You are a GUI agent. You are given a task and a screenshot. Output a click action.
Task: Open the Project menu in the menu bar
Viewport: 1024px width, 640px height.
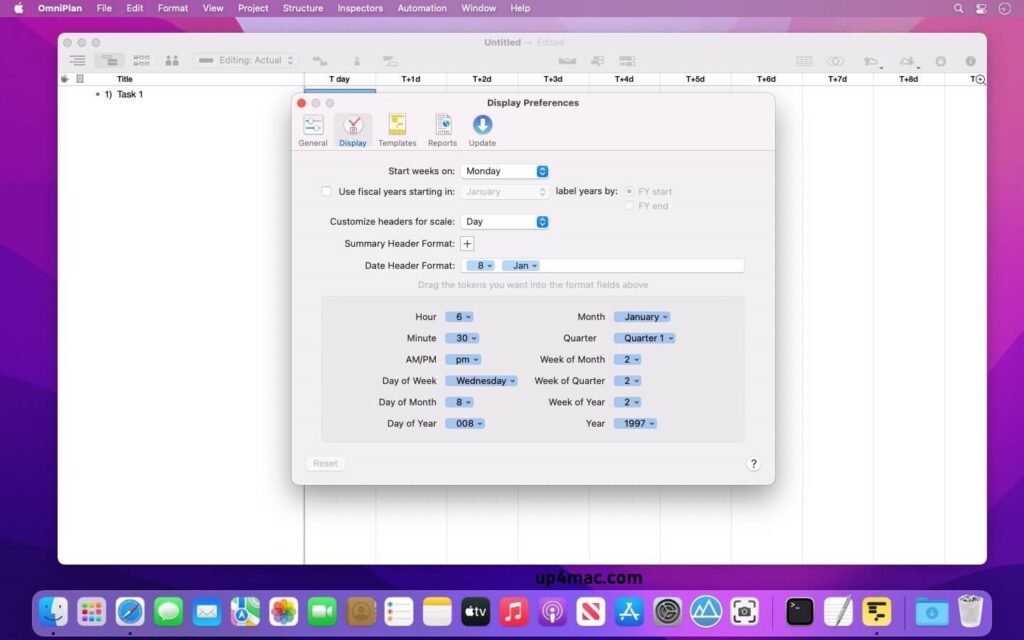pos(253,8)
